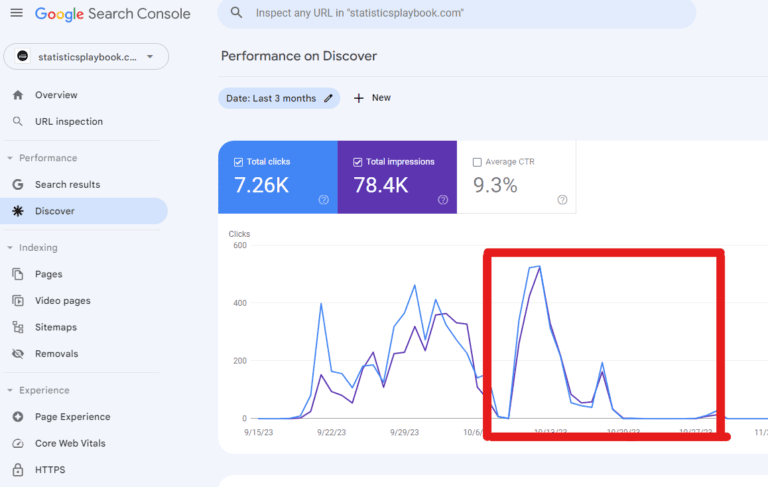Screen dimensions: 768x487
Task: Click the HTTPS padlock icon
Action: pos(18,469)
